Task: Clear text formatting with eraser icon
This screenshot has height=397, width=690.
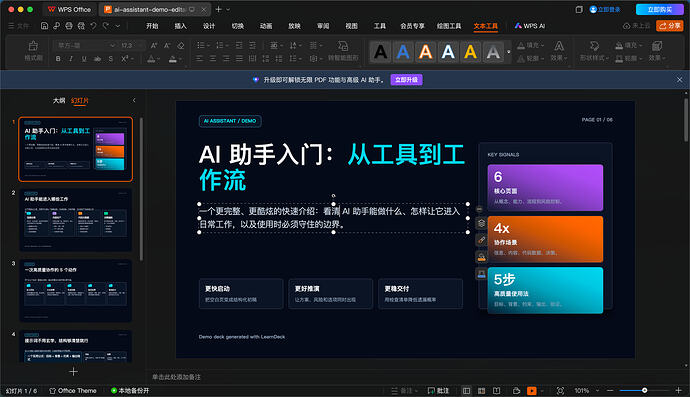Action: click(x=180, y=45)
